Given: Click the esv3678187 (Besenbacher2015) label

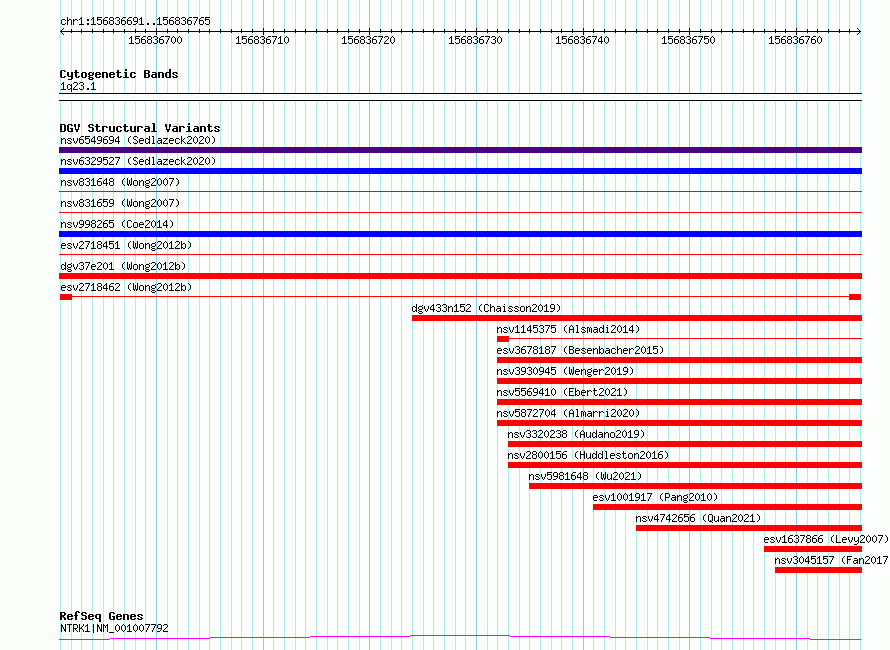Looking at the screenshot, I should pos(580,350).
